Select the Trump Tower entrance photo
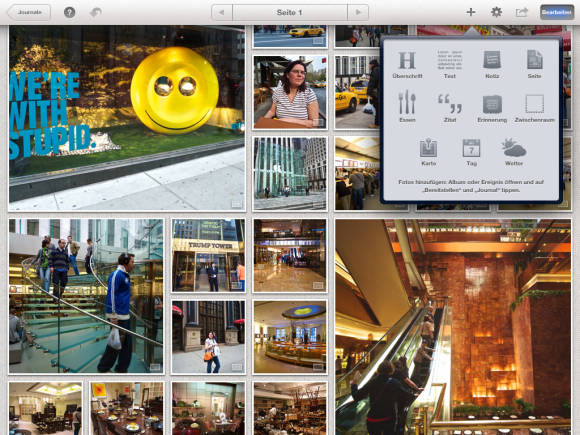 click(208, 255)
